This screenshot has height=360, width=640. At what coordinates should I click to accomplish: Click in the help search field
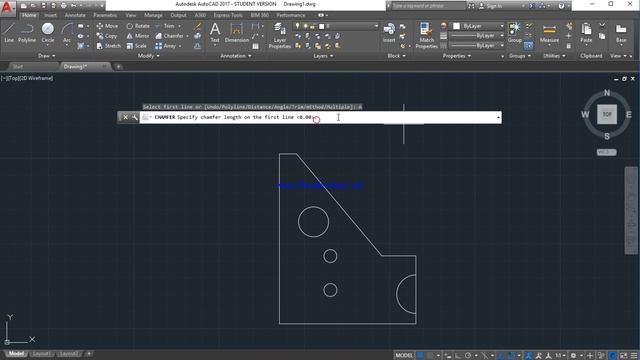click(428, 6)
